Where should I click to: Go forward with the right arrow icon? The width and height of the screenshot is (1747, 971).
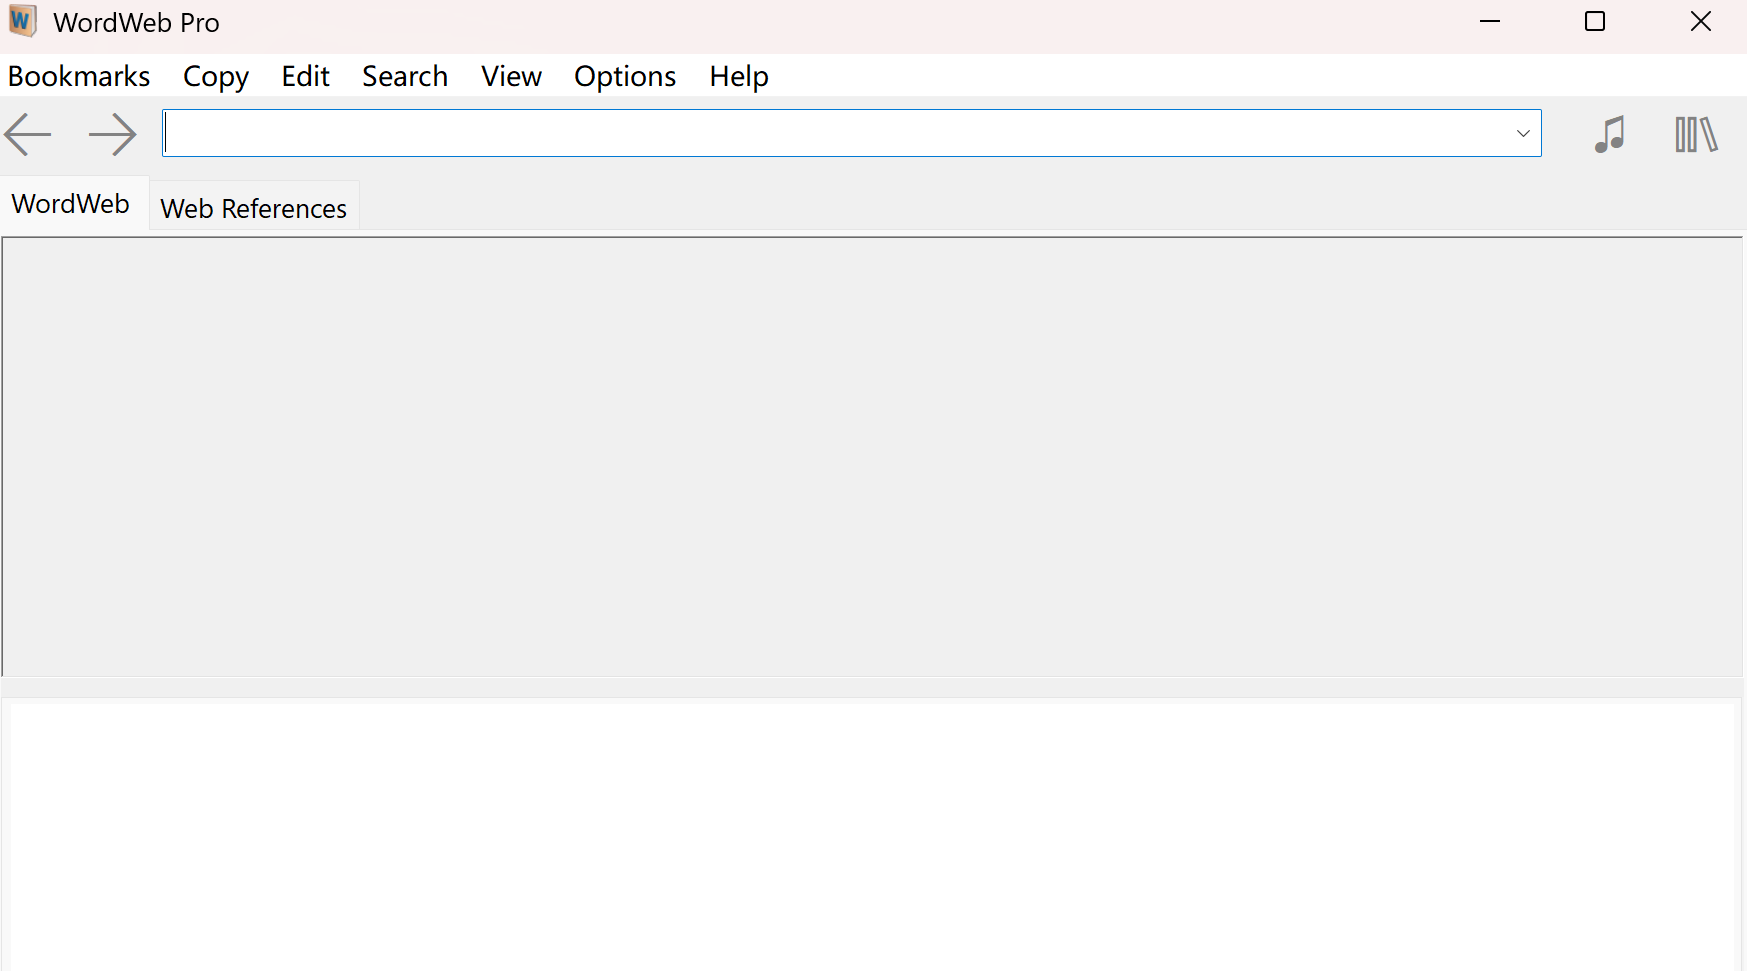click(x=112, y=134)
